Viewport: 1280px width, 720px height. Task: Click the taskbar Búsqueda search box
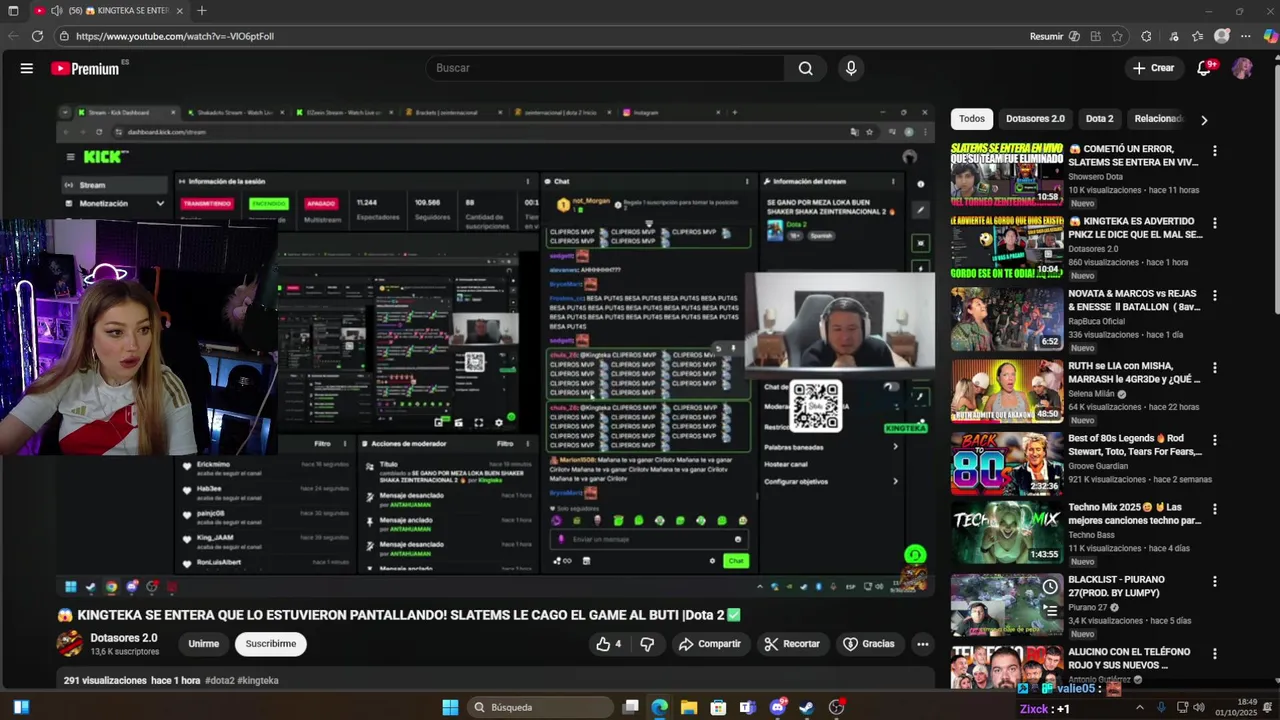coord(540,707)
